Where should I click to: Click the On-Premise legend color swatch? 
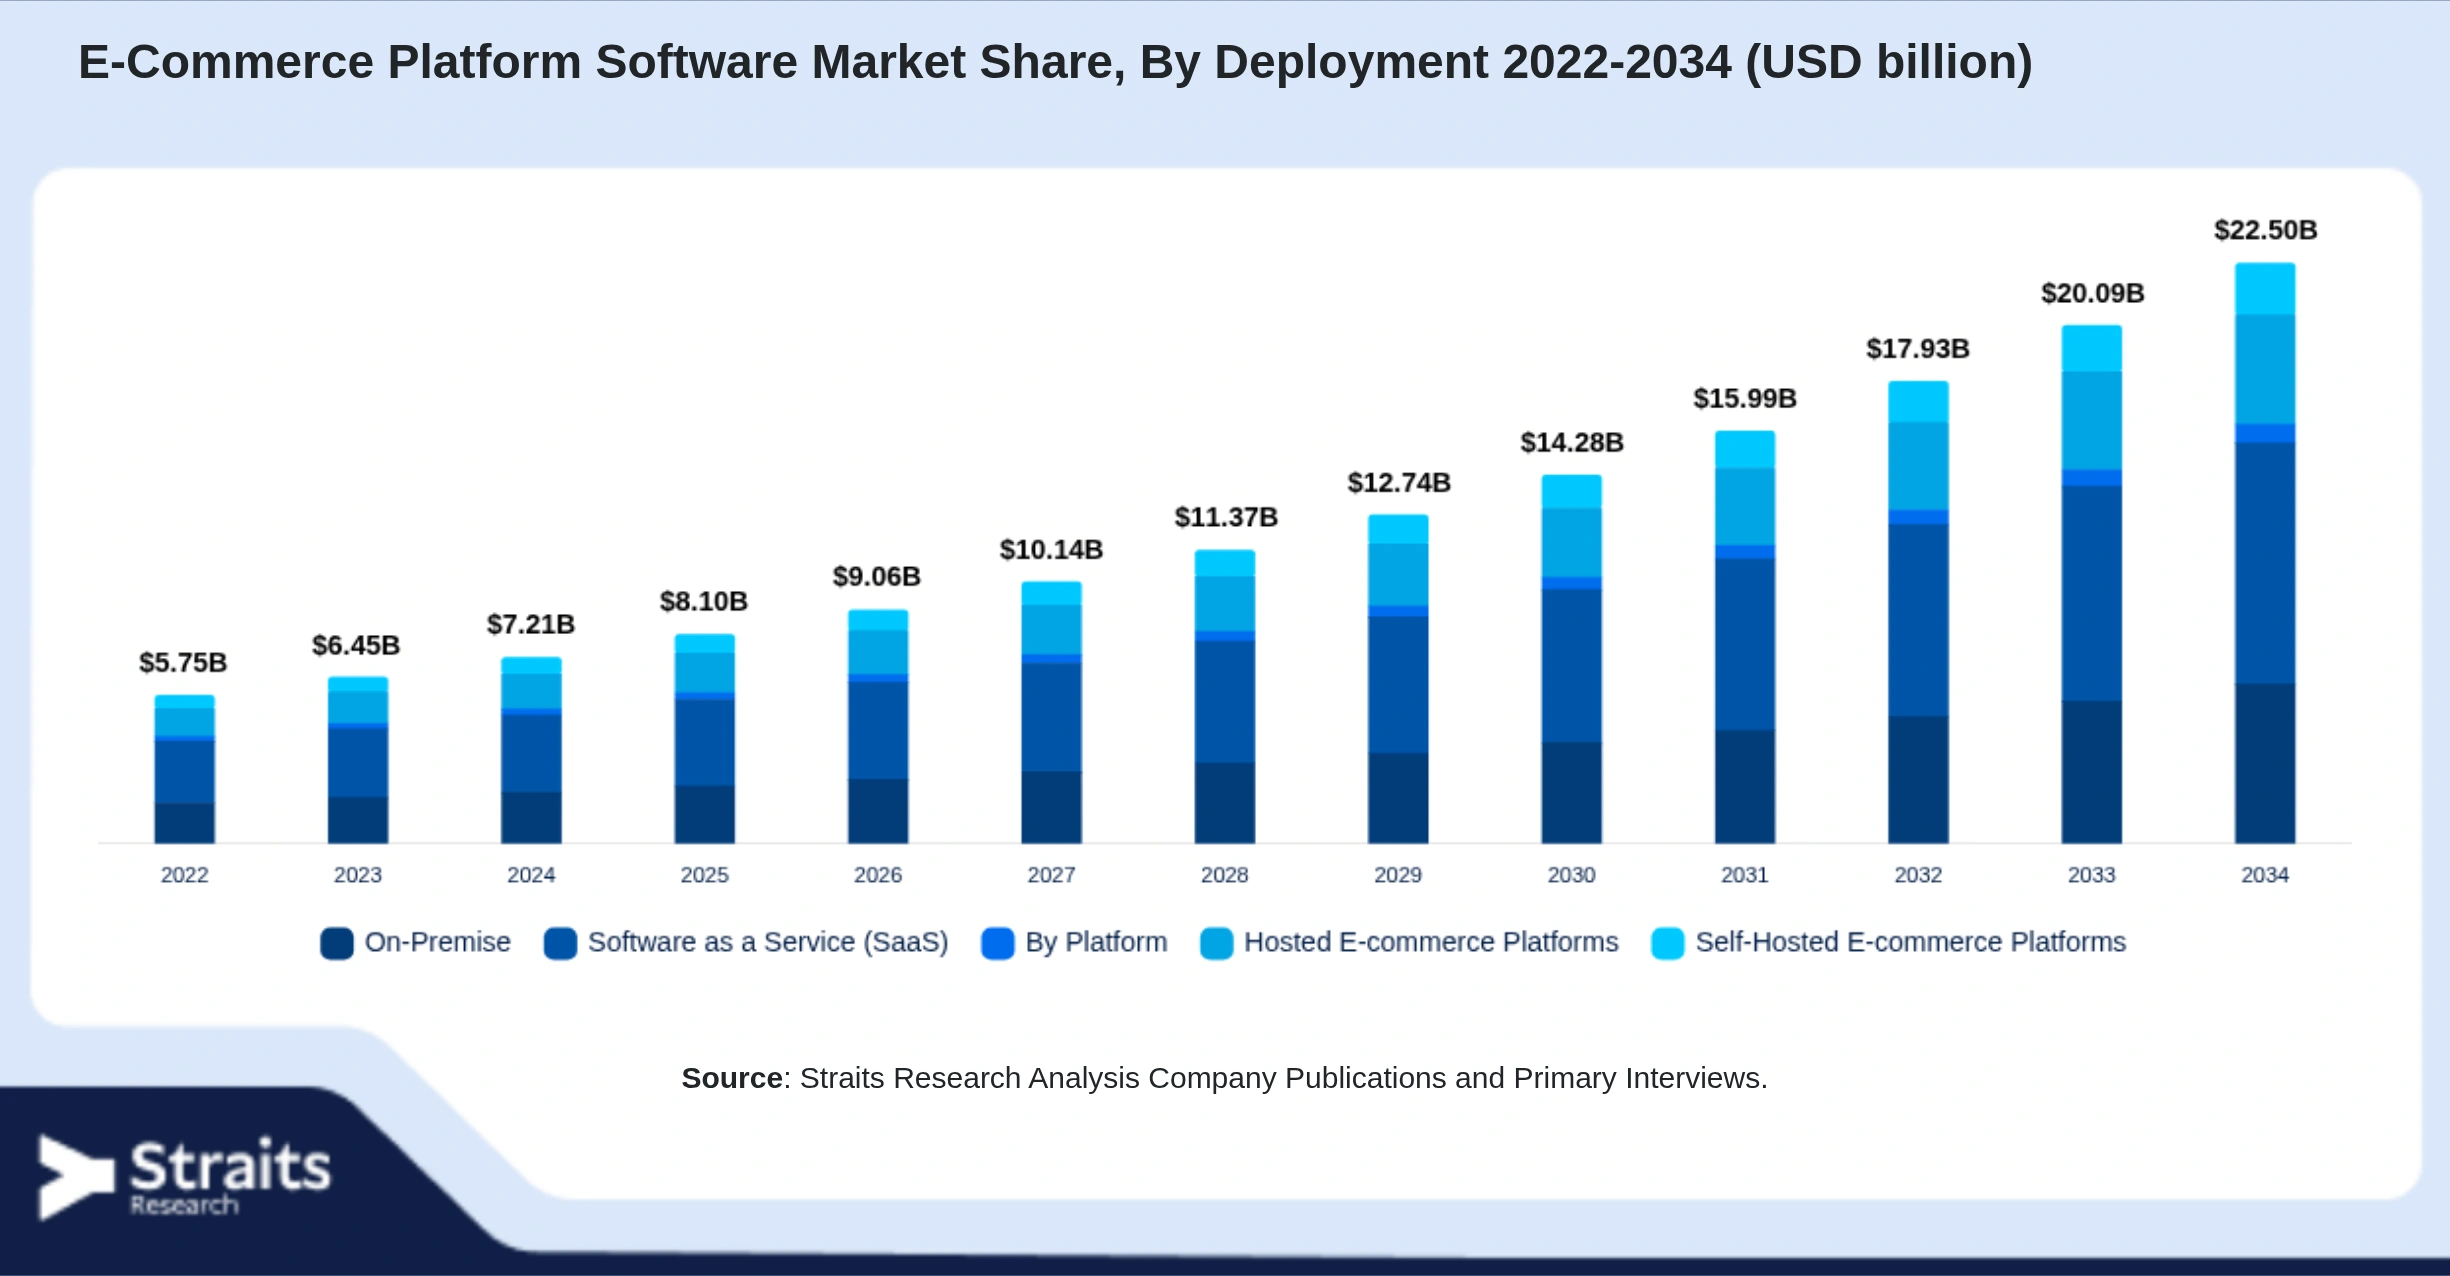point(337,943)
